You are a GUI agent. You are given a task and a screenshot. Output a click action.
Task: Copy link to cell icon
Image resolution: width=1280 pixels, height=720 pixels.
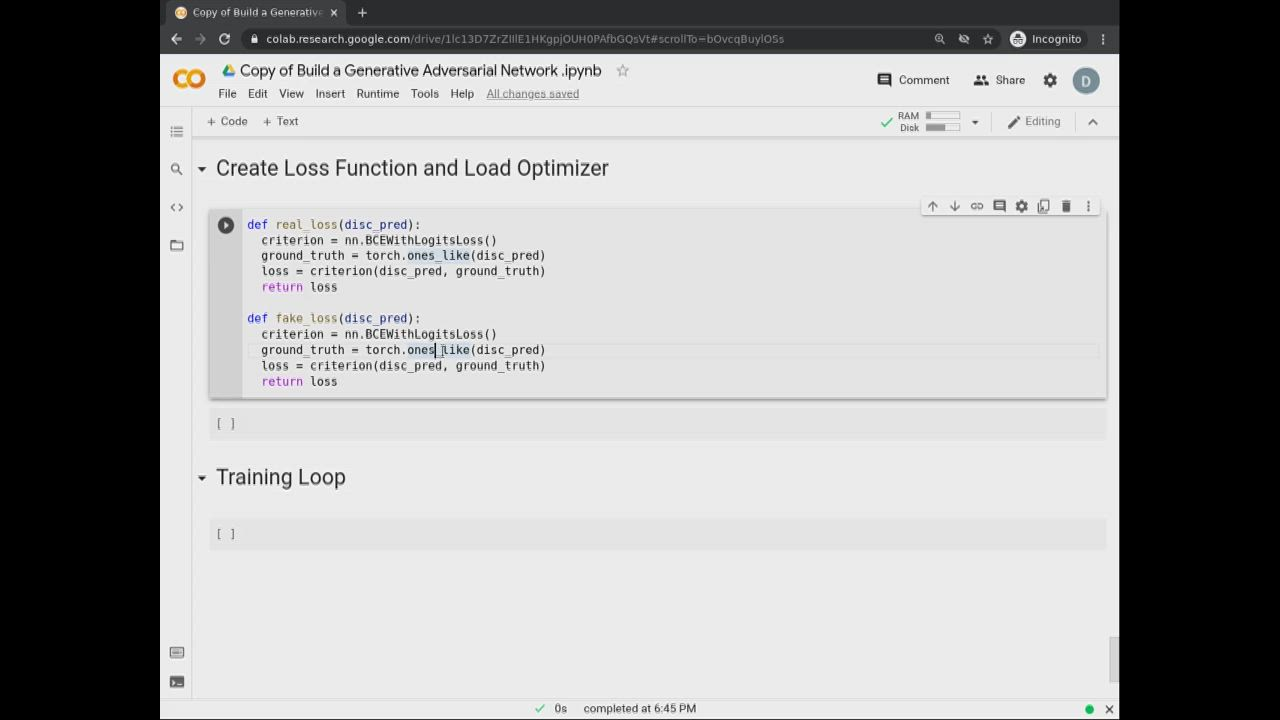tap(977, 206)
